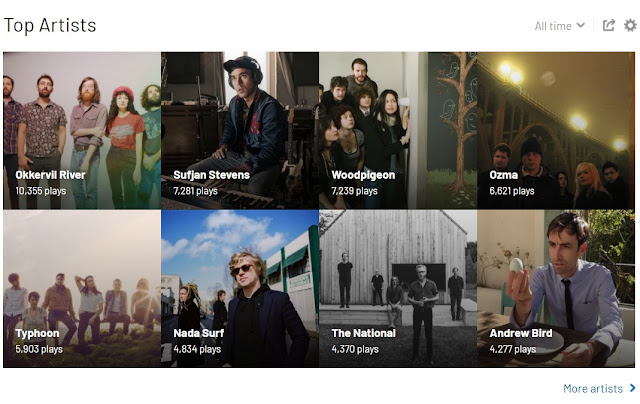The height and width of the screenshot is (404, 640).
Task: Open the Typhoon artist tile
Action: pos(82,289)
